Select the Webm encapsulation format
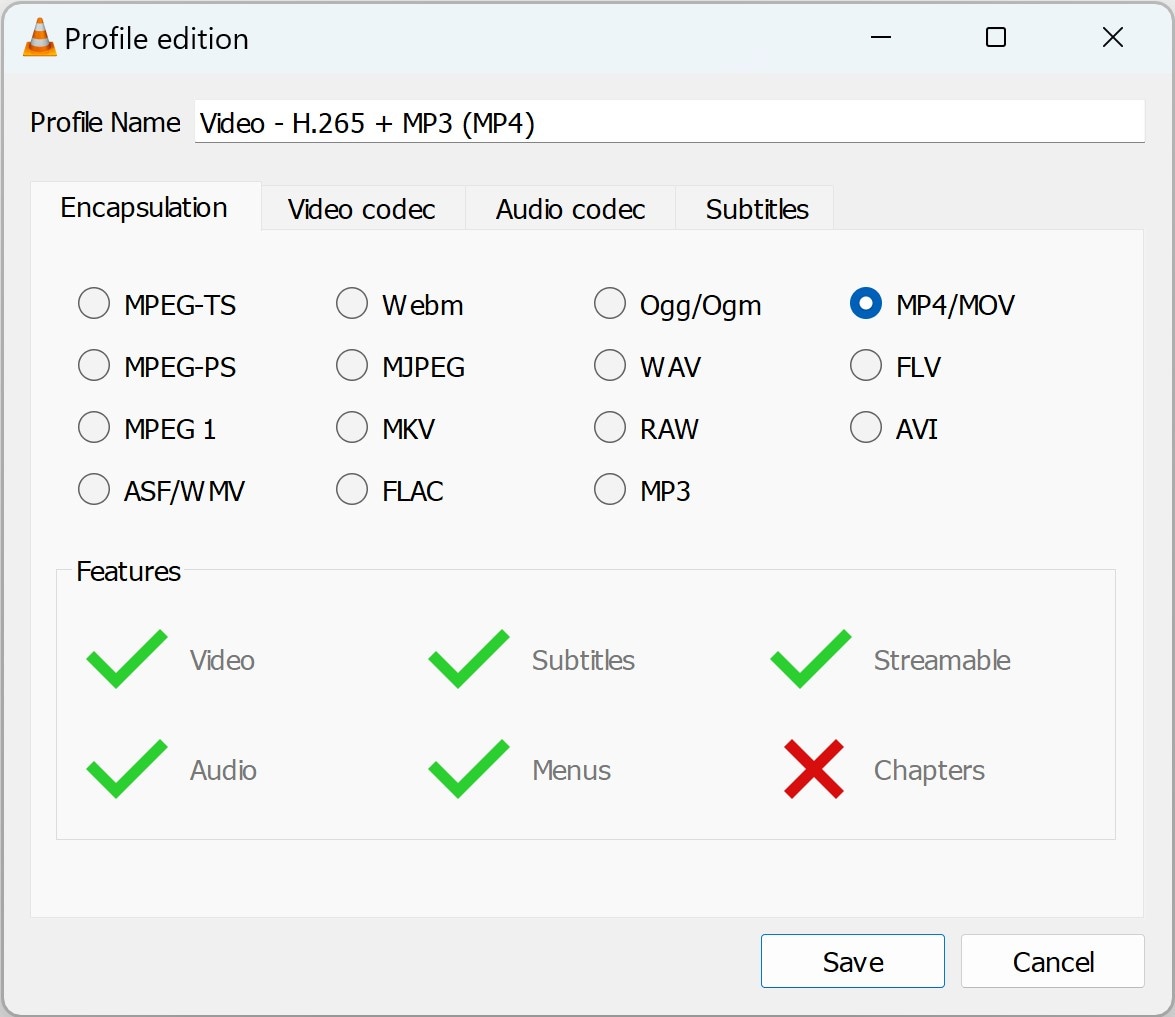 (352, 303)
